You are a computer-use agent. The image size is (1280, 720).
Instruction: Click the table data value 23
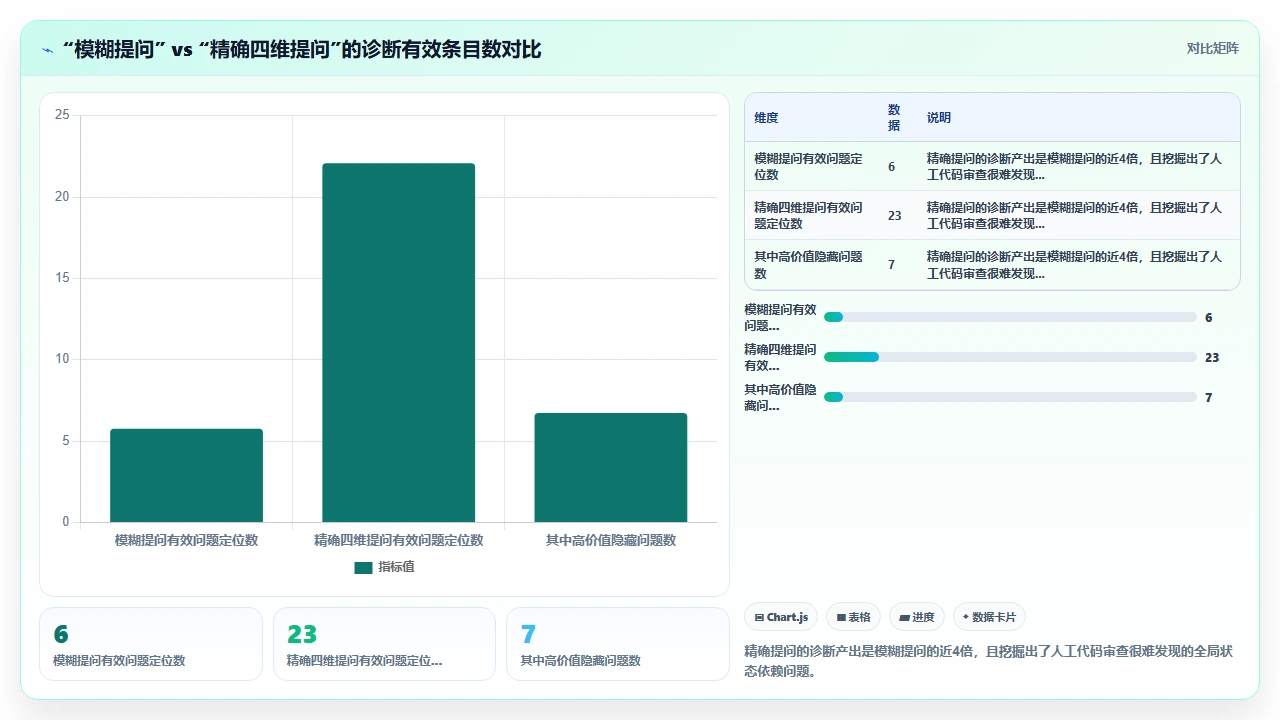click(x=895, y=215)
